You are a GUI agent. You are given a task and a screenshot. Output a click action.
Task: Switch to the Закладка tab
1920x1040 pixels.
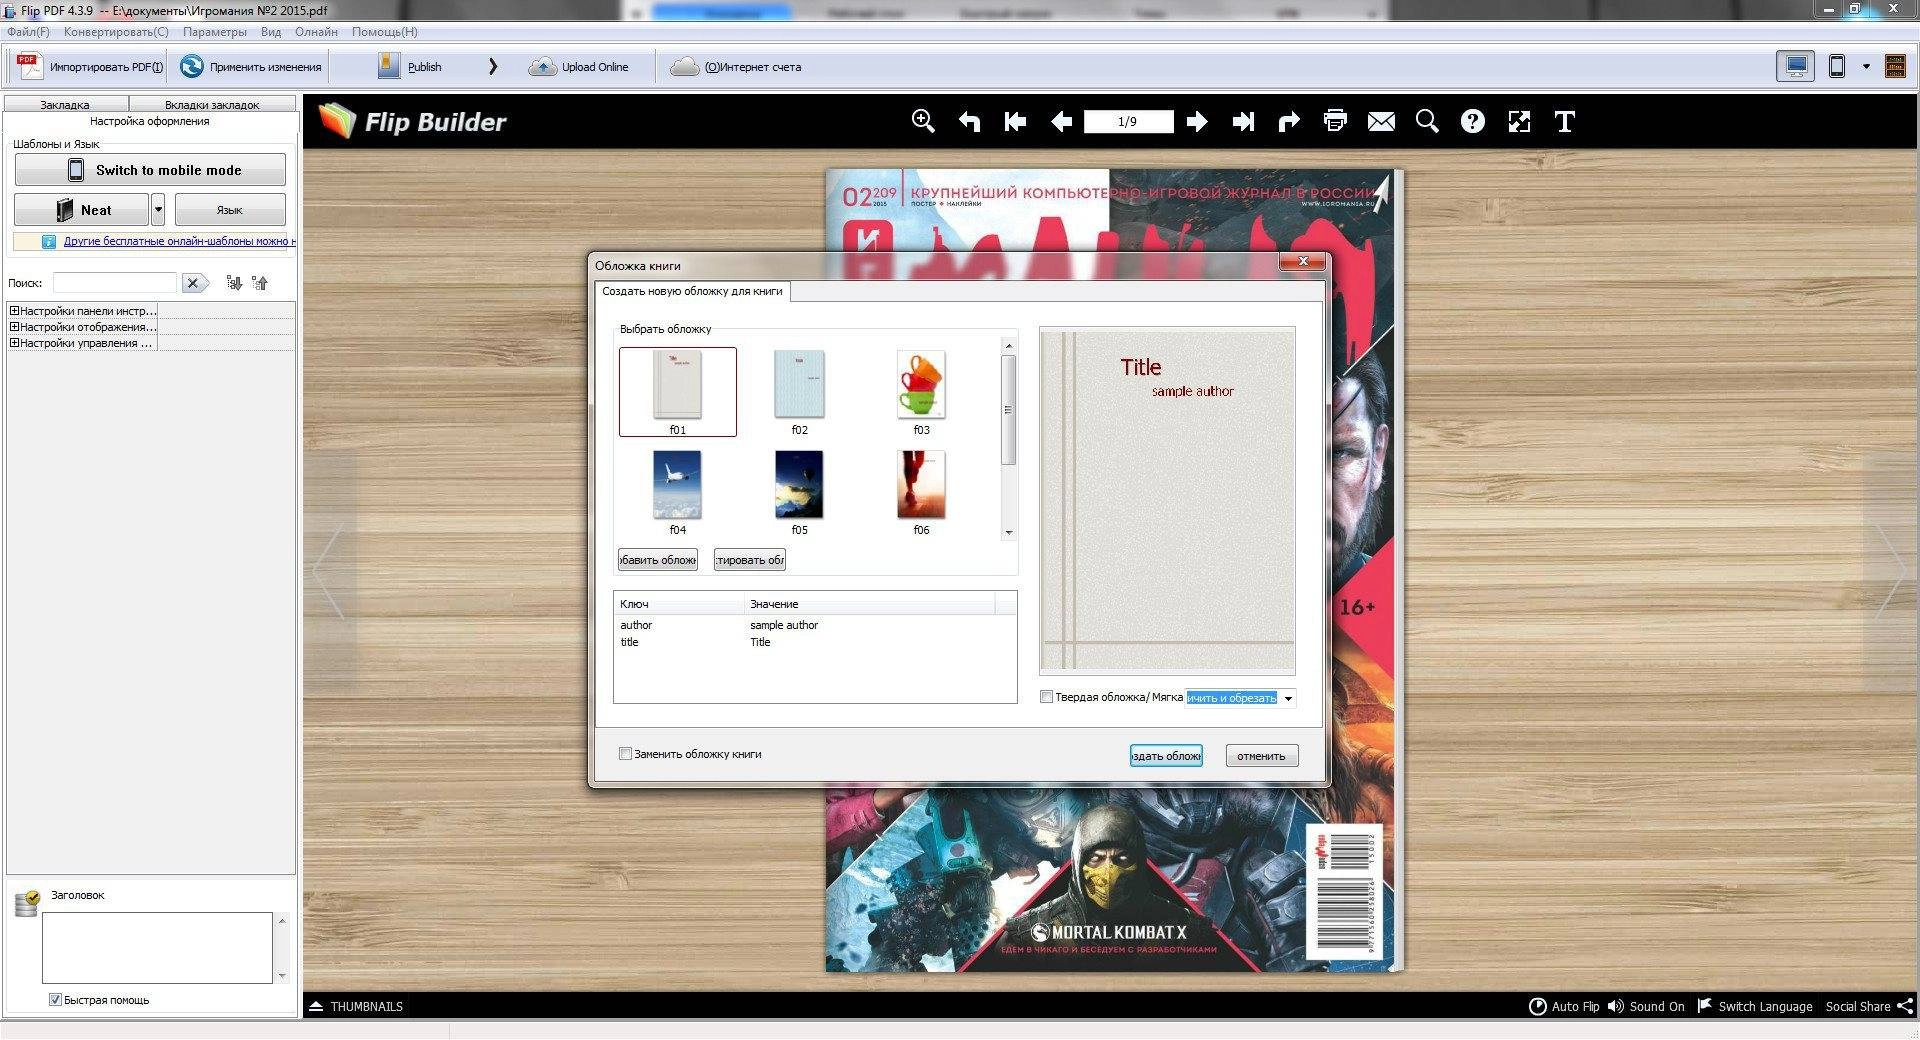coord(65,104)
